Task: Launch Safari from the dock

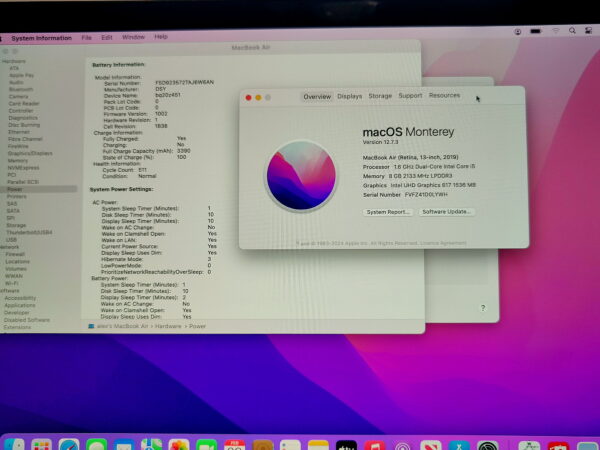Action: point(69,445)
